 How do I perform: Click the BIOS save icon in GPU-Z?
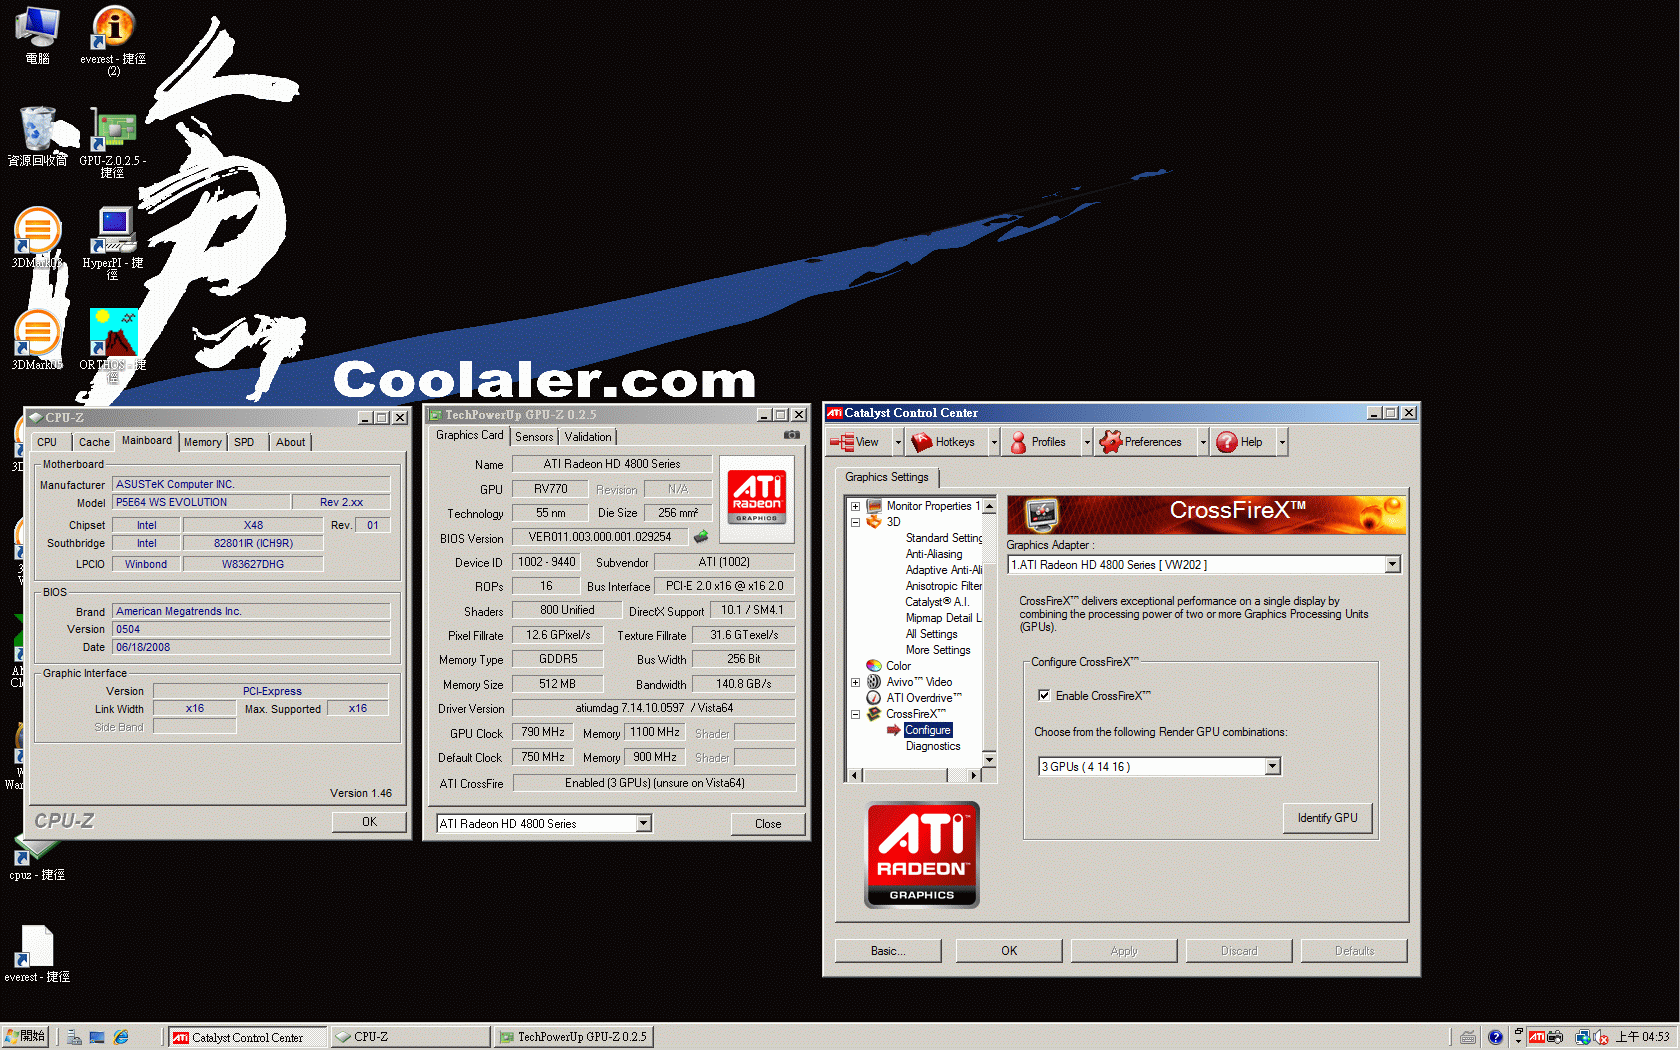pyautogui.click(x=701, y=537)
